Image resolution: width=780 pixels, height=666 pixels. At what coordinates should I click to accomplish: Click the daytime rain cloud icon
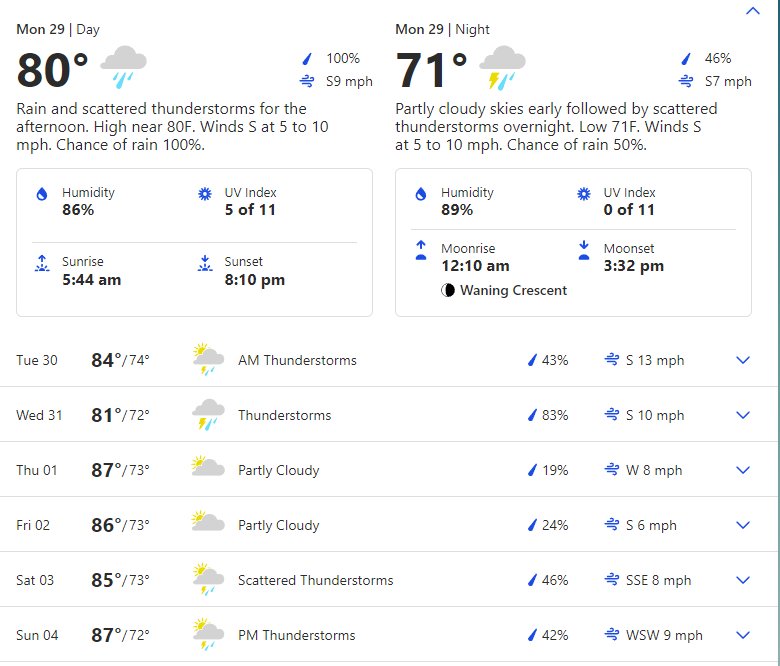(123, 67)
